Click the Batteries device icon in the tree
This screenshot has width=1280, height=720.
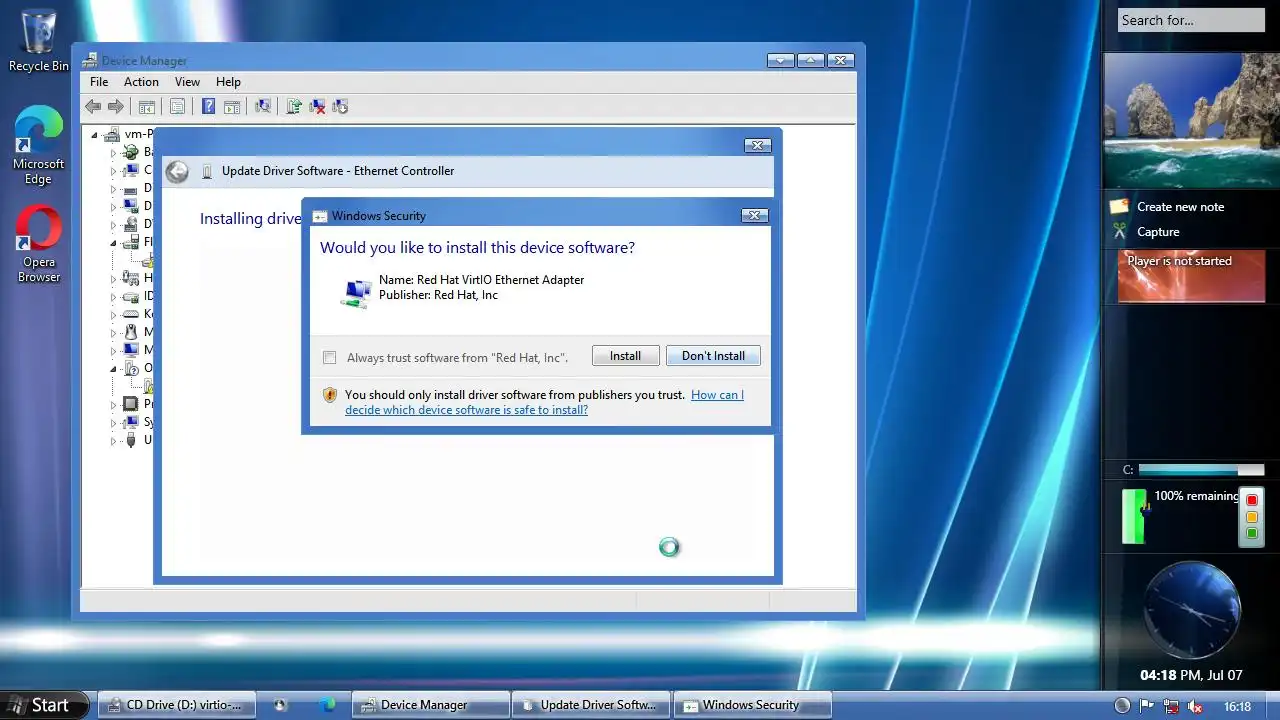pyautogui.click(x=131, y=152)
